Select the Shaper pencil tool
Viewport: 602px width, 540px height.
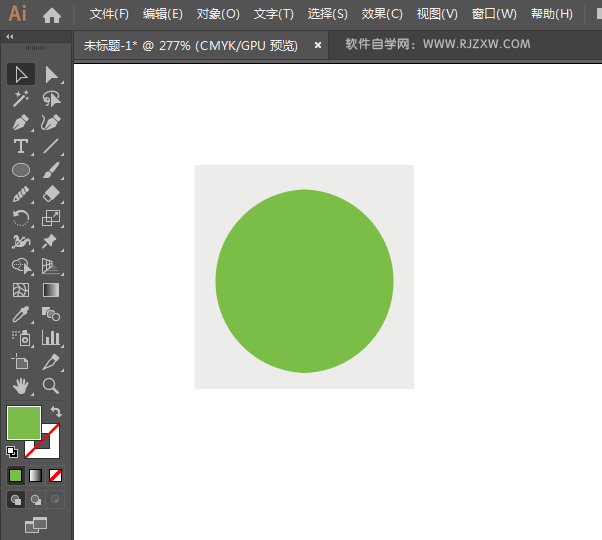click(x=21, y=194)
